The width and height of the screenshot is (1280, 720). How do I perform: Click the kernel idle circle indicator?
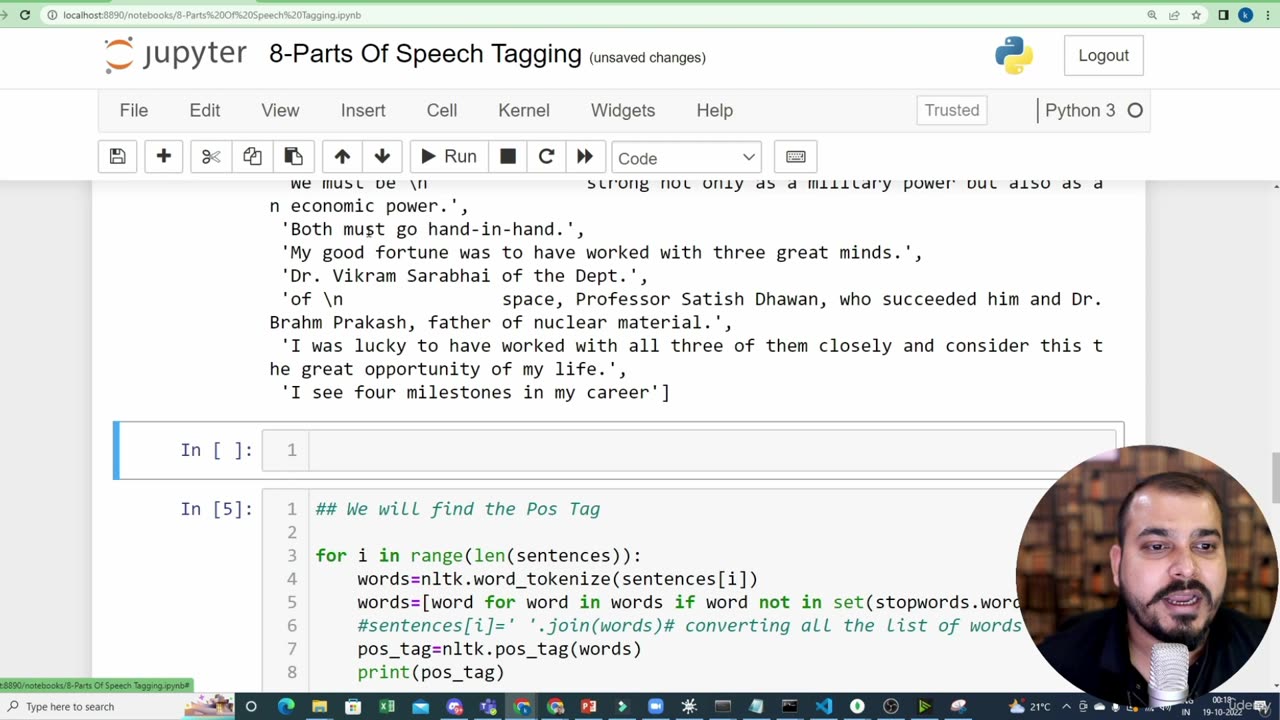point(1135,110)
